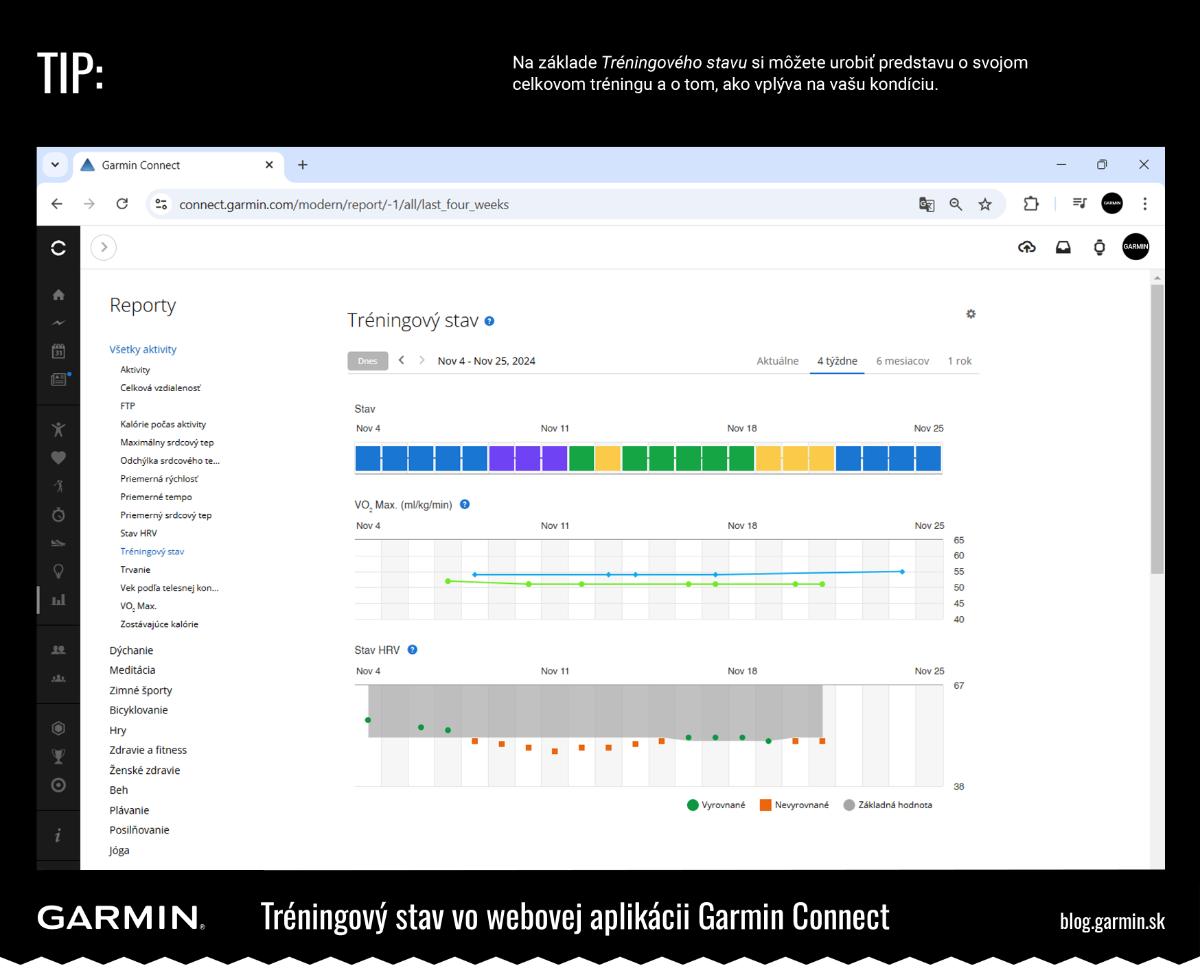The image size is (1200, 979).
Task: Open the target goals icon in sidebar
Action: 58,785
